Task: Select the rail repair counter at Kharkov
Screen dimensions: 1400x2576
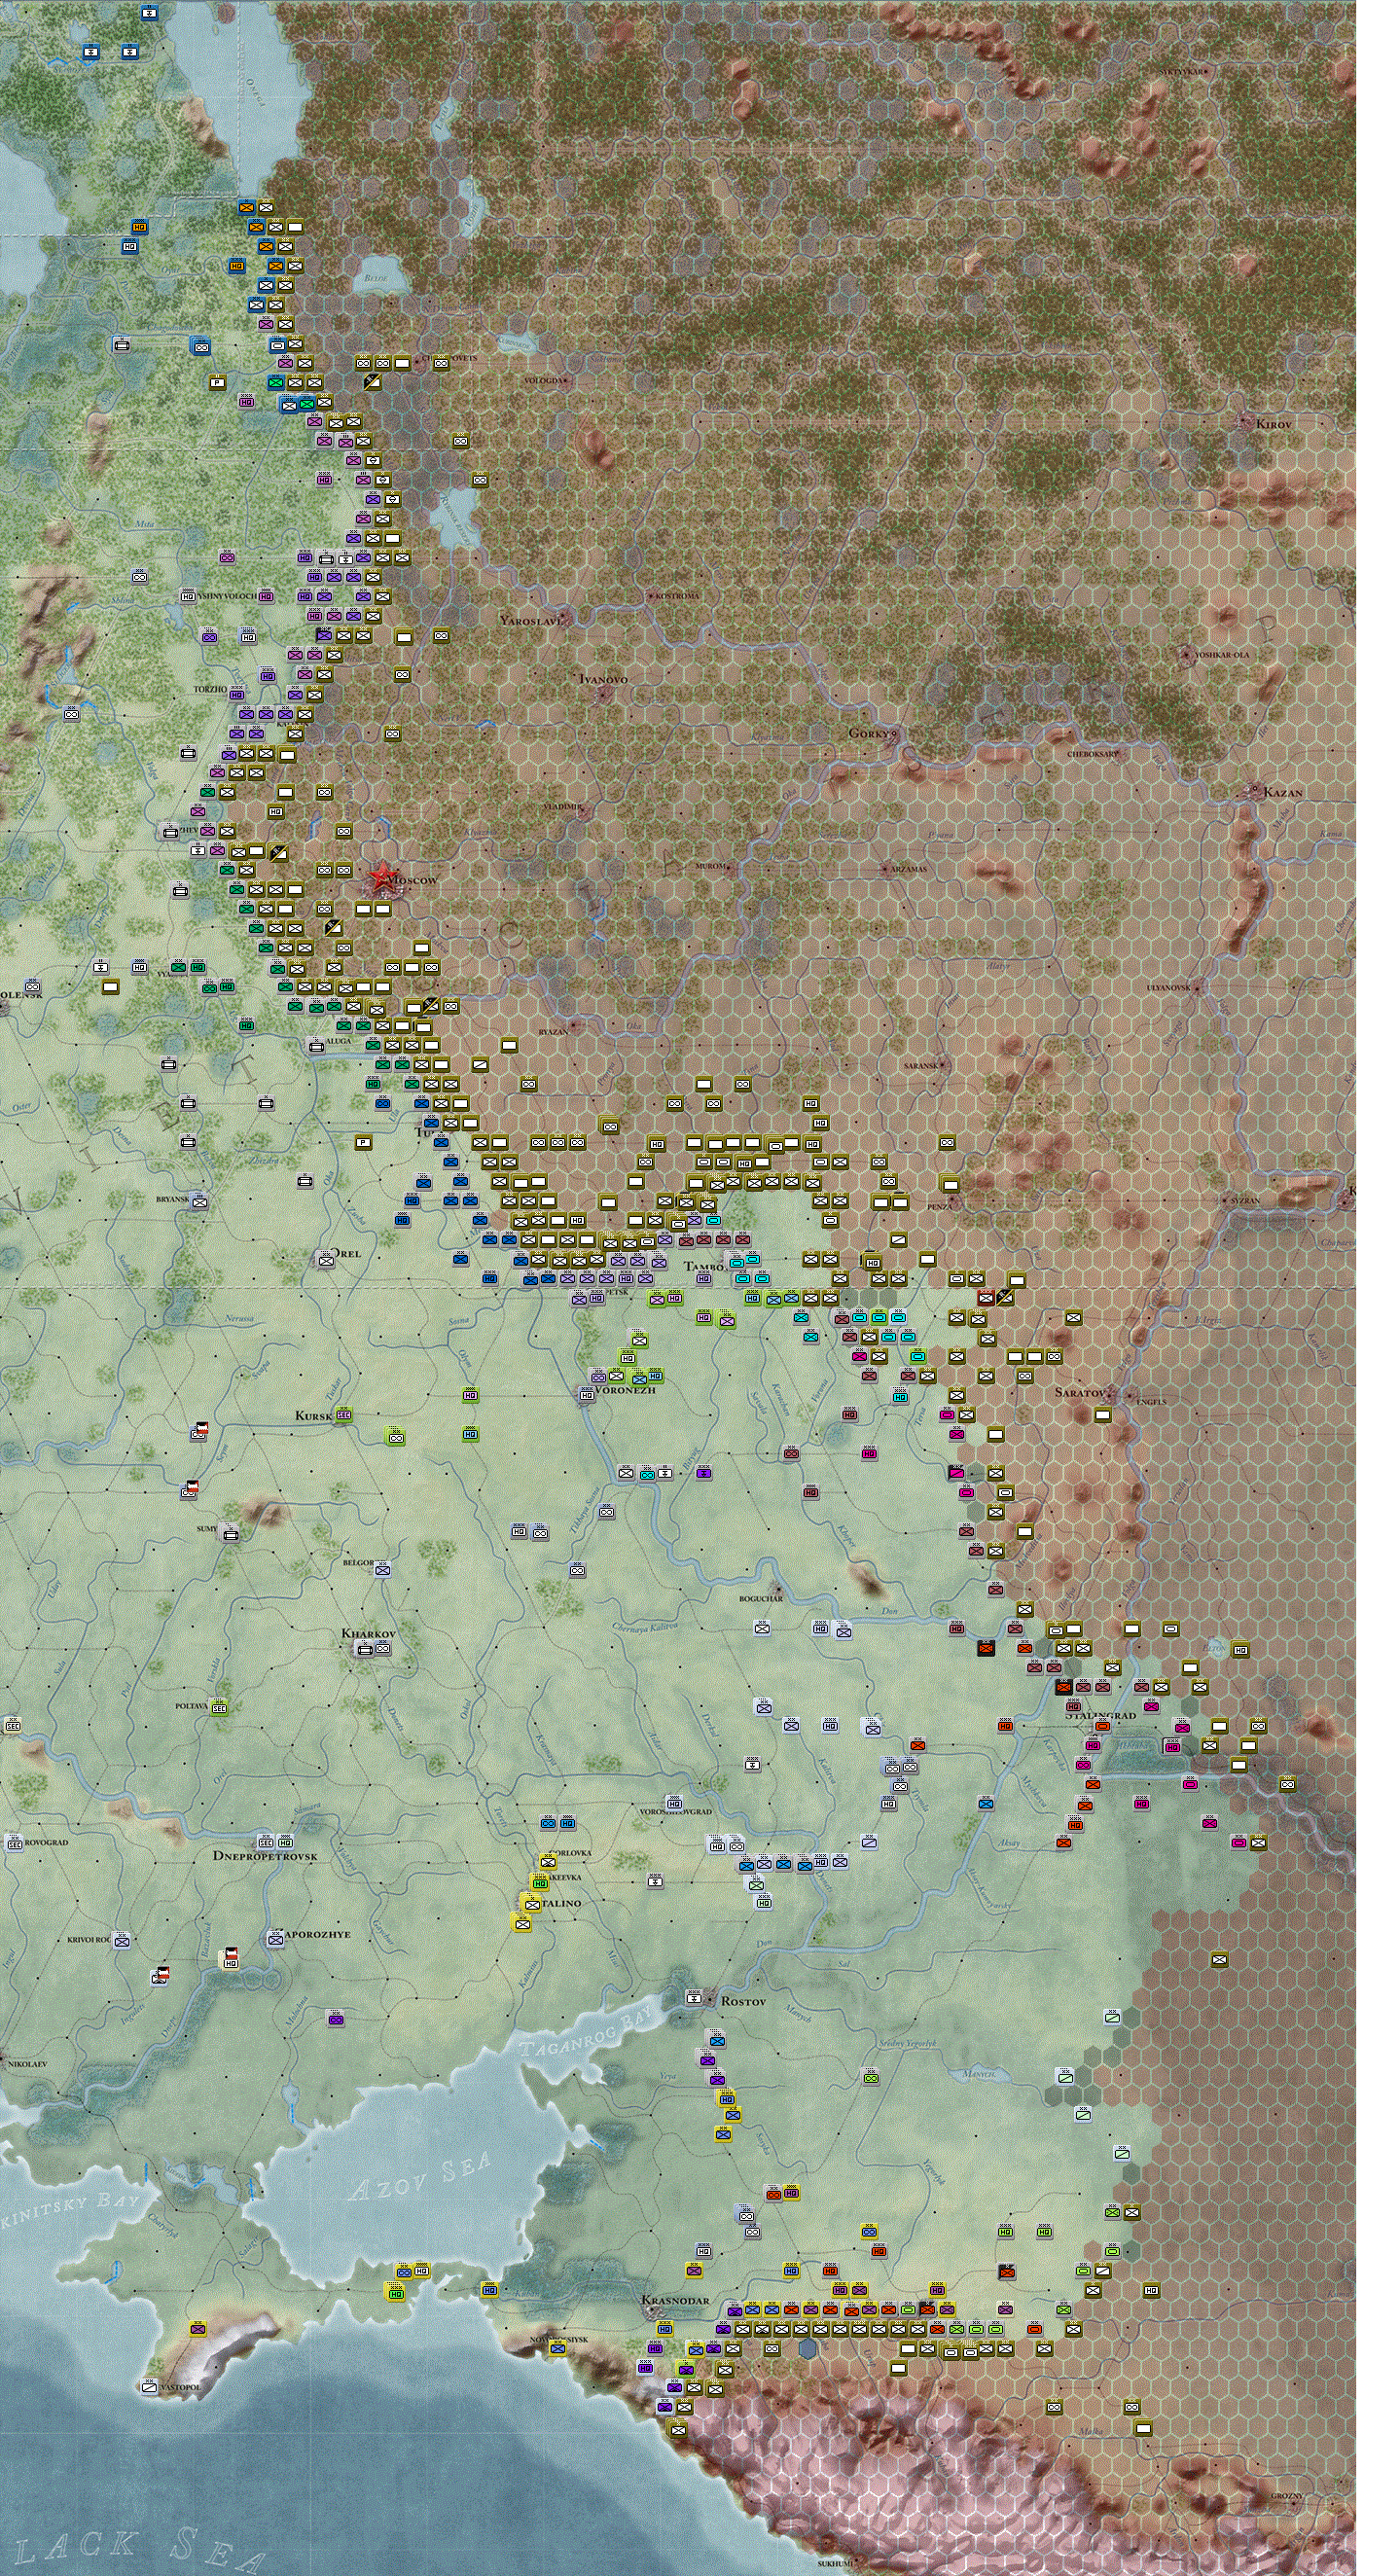Action: coord(365,1649)
